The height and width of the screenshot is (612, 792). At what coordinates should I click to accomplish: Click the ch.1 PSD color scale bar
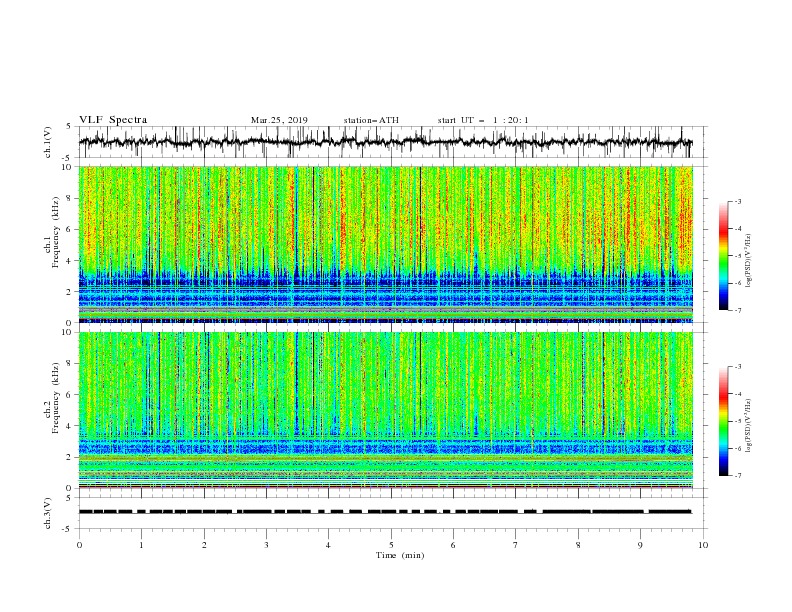[723, 256]
